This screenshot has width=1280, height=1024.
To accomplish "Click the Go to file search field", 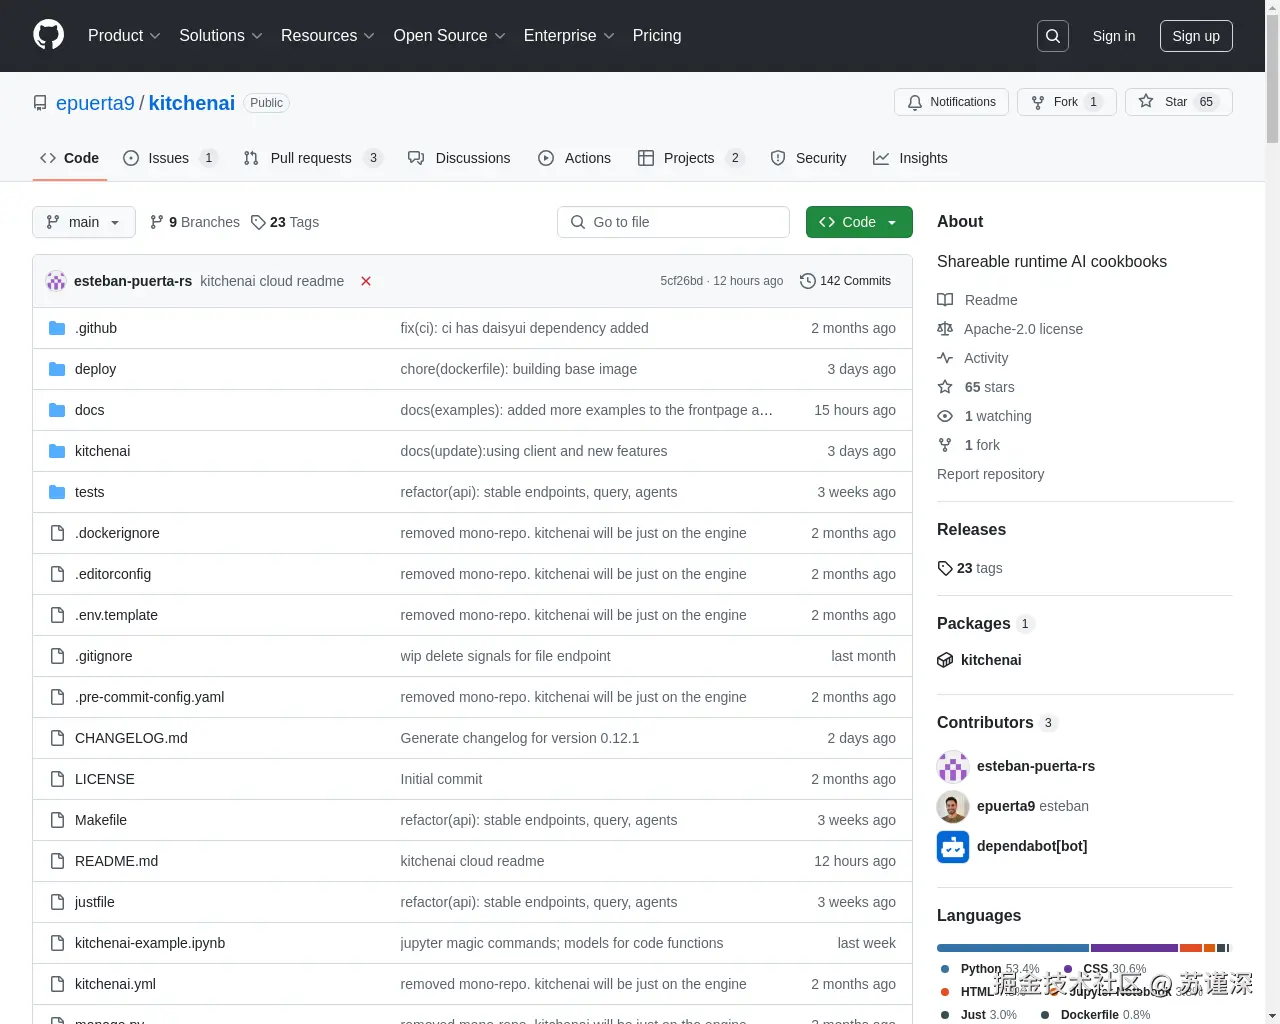I will pyautogui.click(x=673, y=222).
